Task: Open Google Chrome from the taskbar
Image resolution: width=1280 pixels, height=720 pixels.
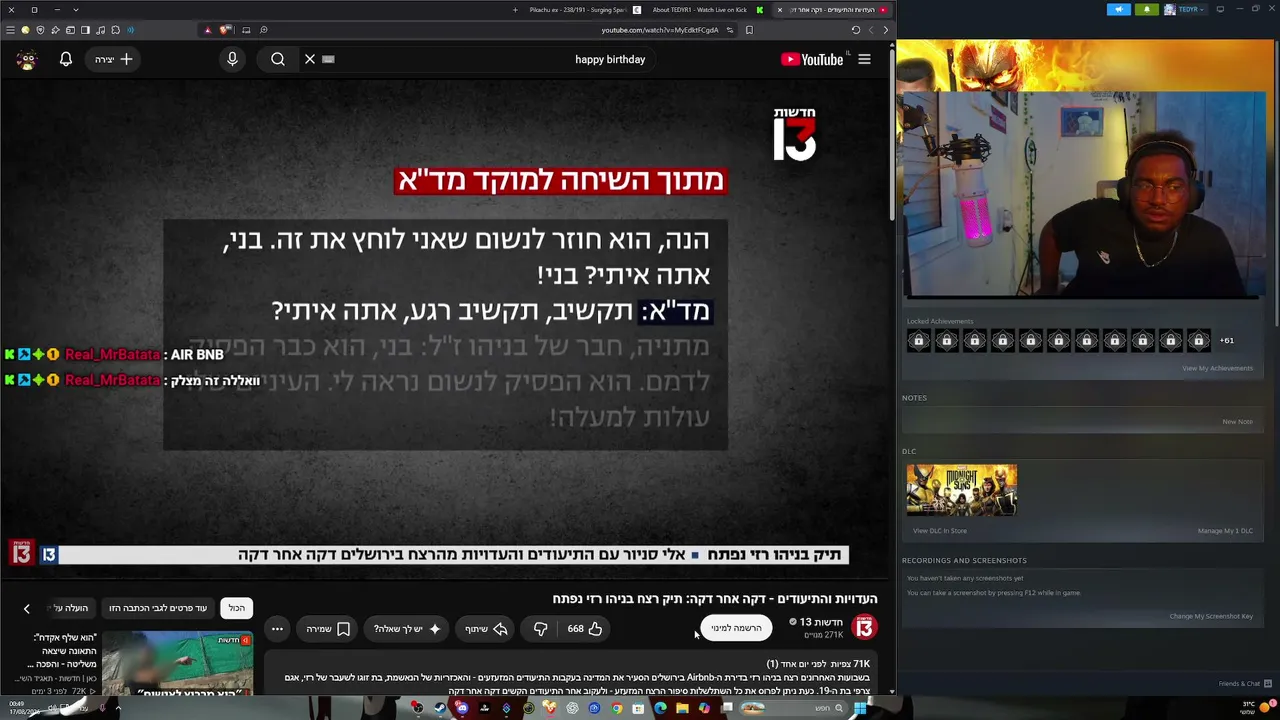Action: point(616,708)
